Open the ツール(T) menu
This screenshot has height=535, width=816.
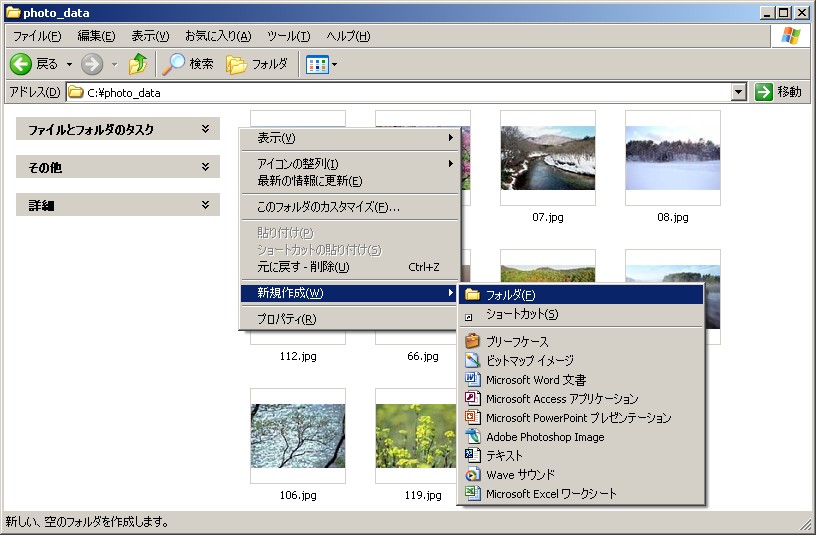[x=288, y=36]
